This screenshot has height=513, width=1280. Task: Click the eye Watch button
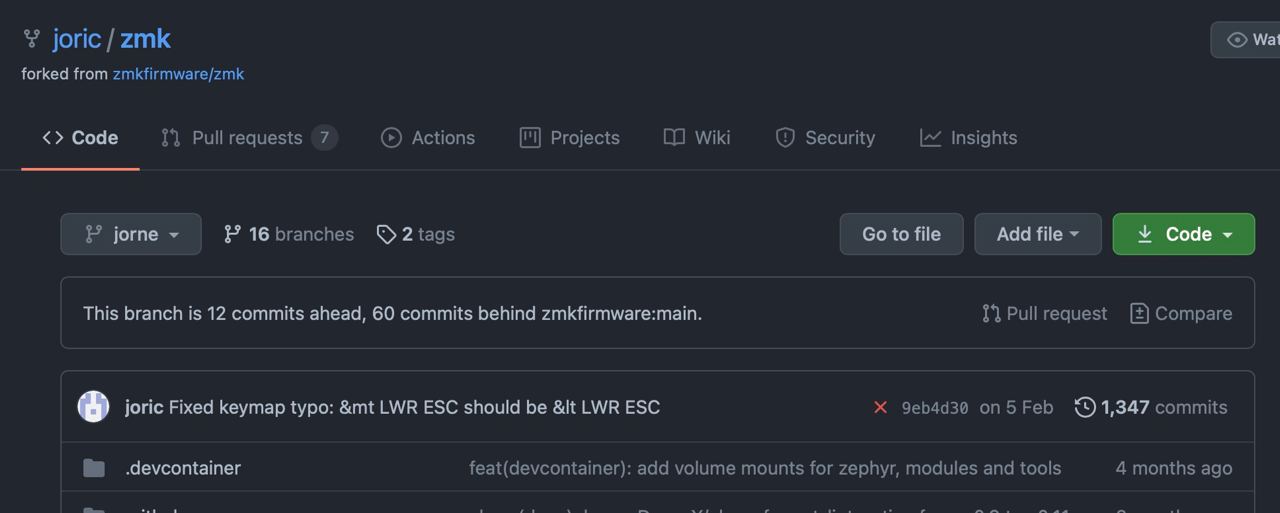pyautogui.click(x=1246, y=40)
